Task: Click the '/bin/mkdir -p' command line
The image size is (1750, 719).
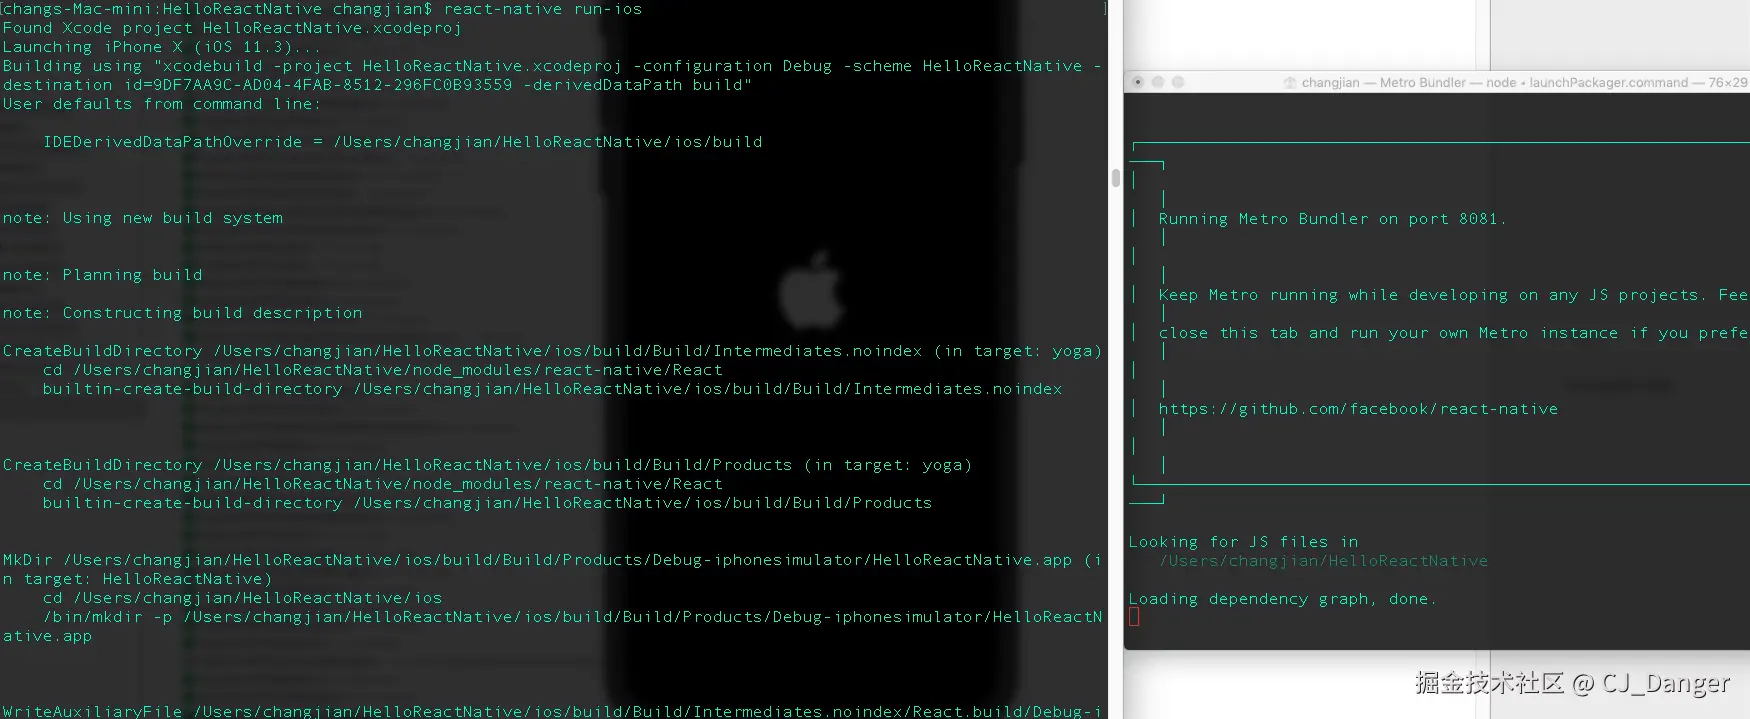Action: click(572, 617)
